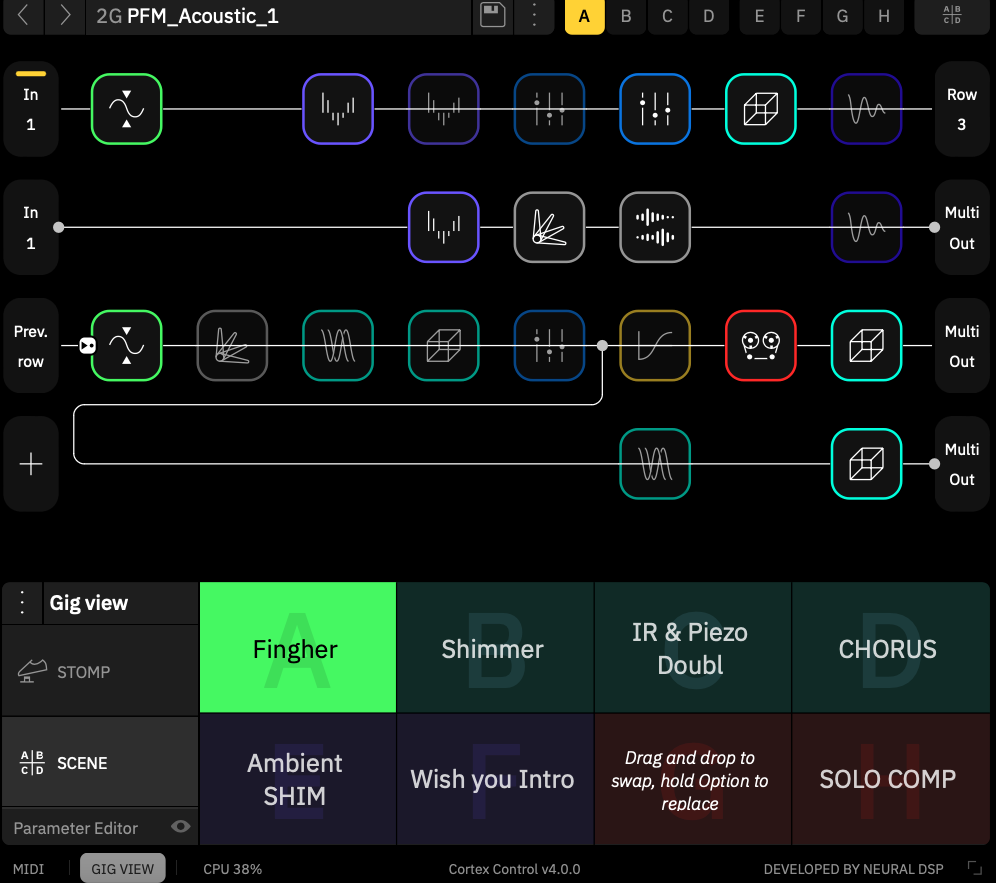
Task: Select the red tape delay block in the third row
Action: pyautogui.click(x=760, y=345)
